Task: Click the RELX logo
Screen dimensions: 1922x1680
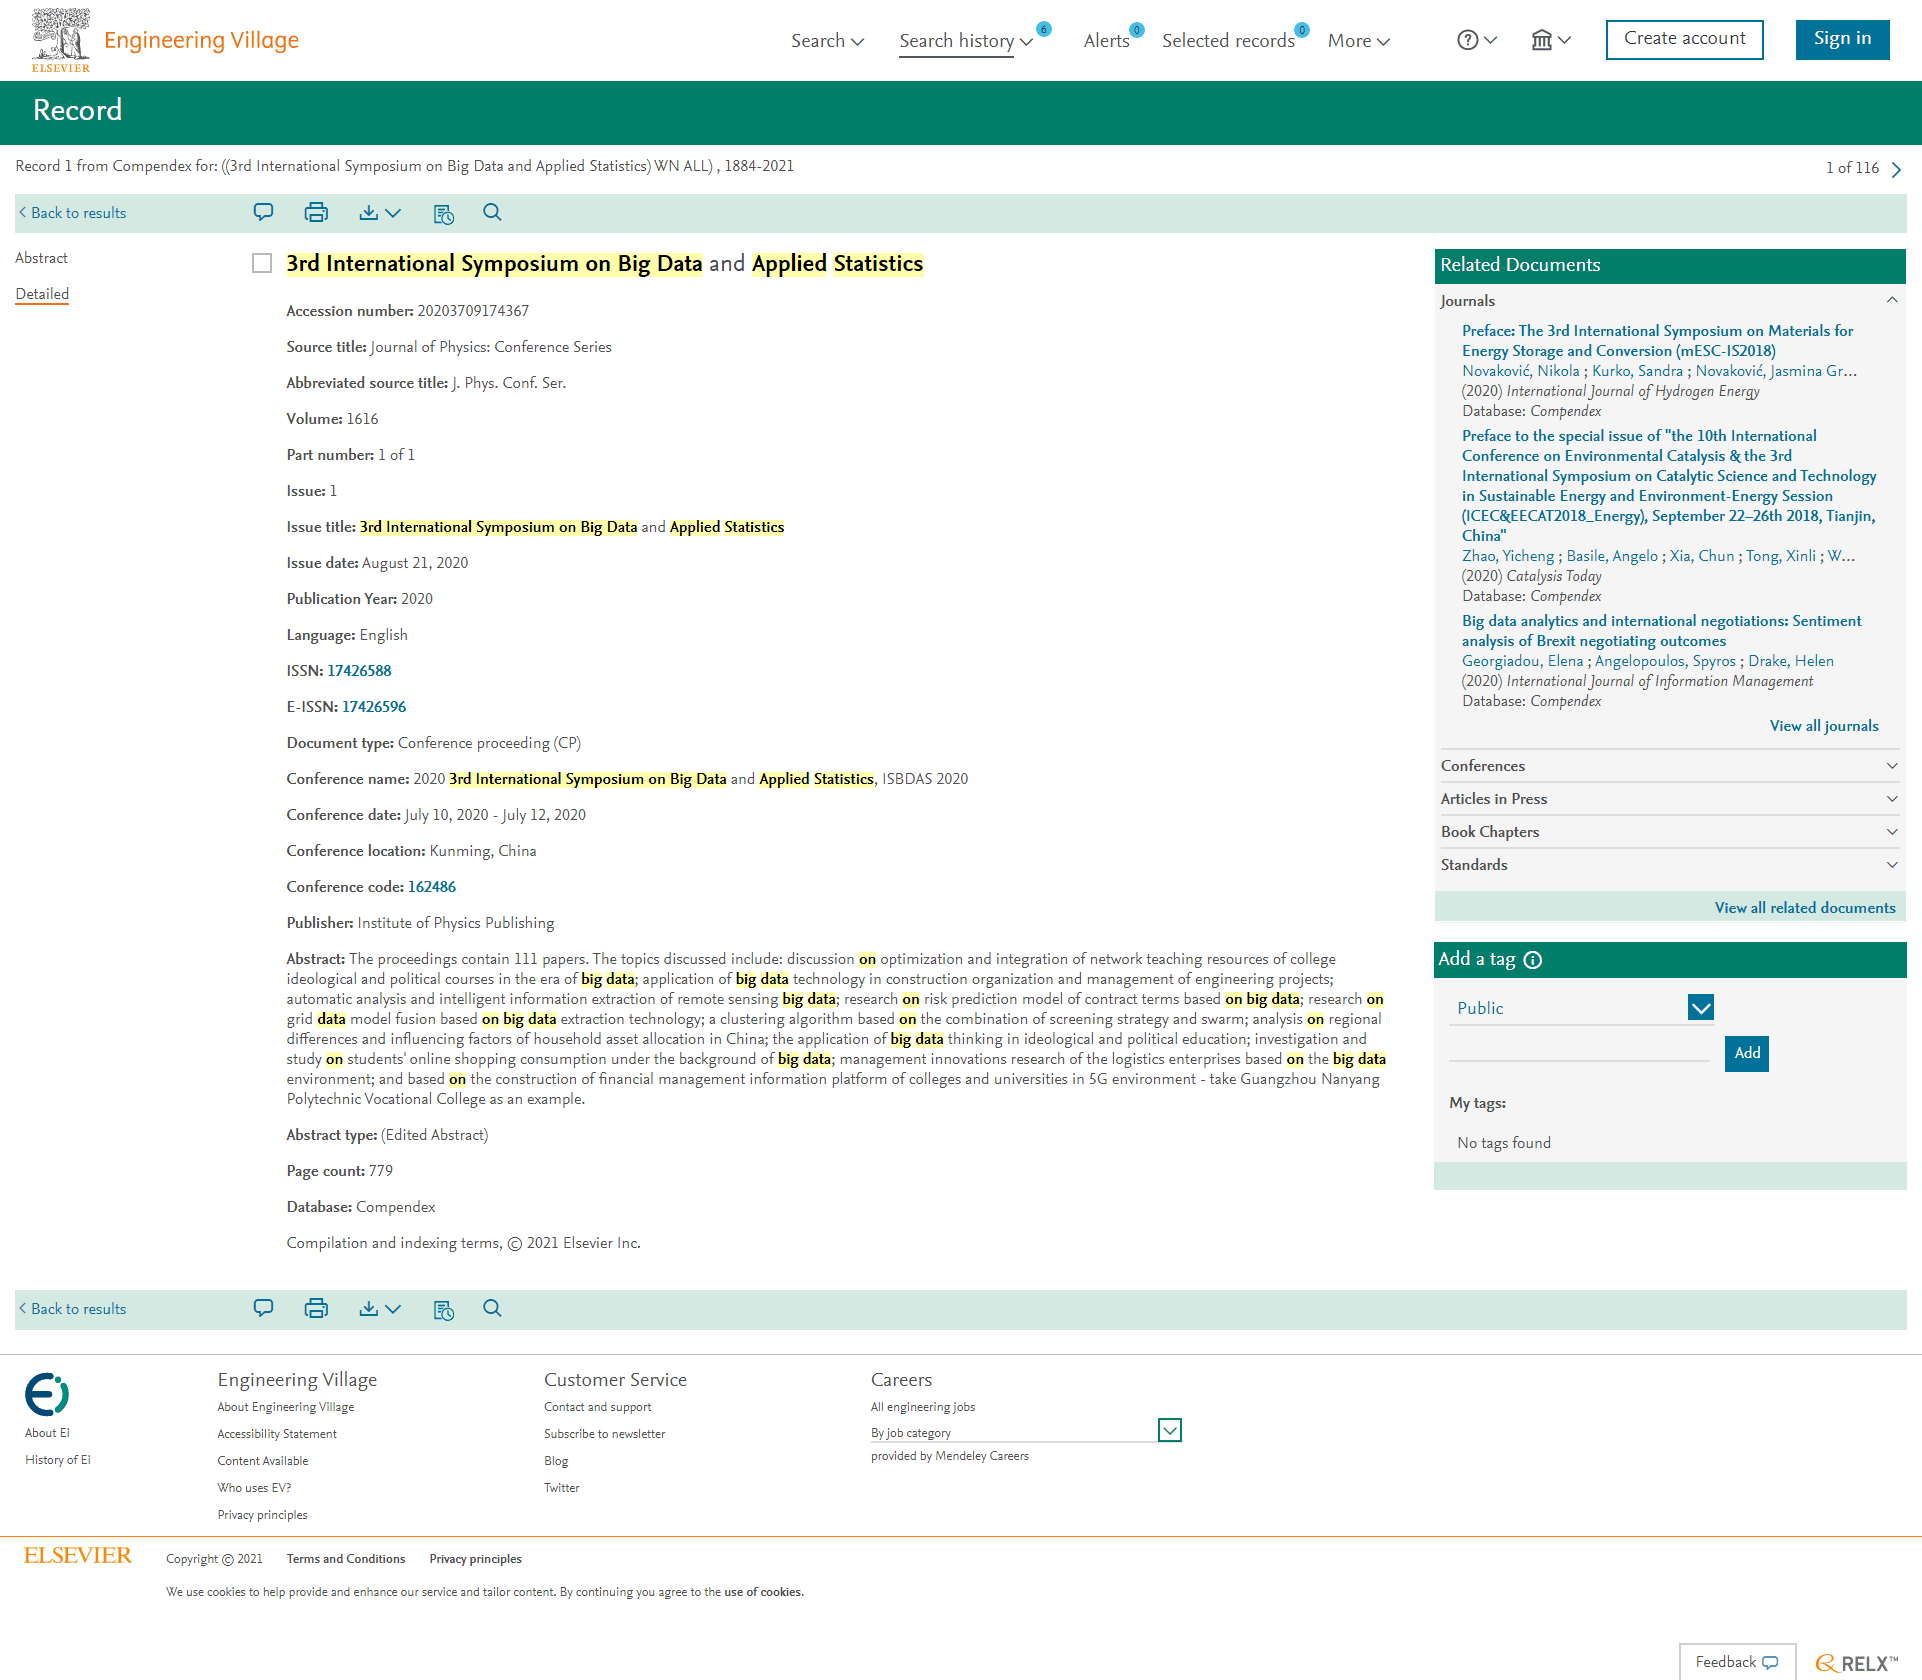Action: coord(1856,1663)
